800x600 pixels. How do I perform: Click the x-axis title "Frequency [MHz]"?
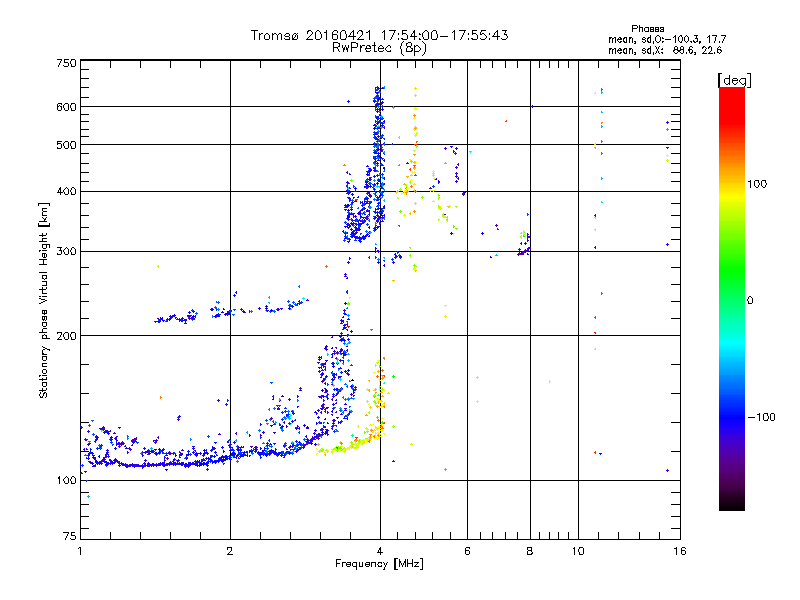(379, 564)
